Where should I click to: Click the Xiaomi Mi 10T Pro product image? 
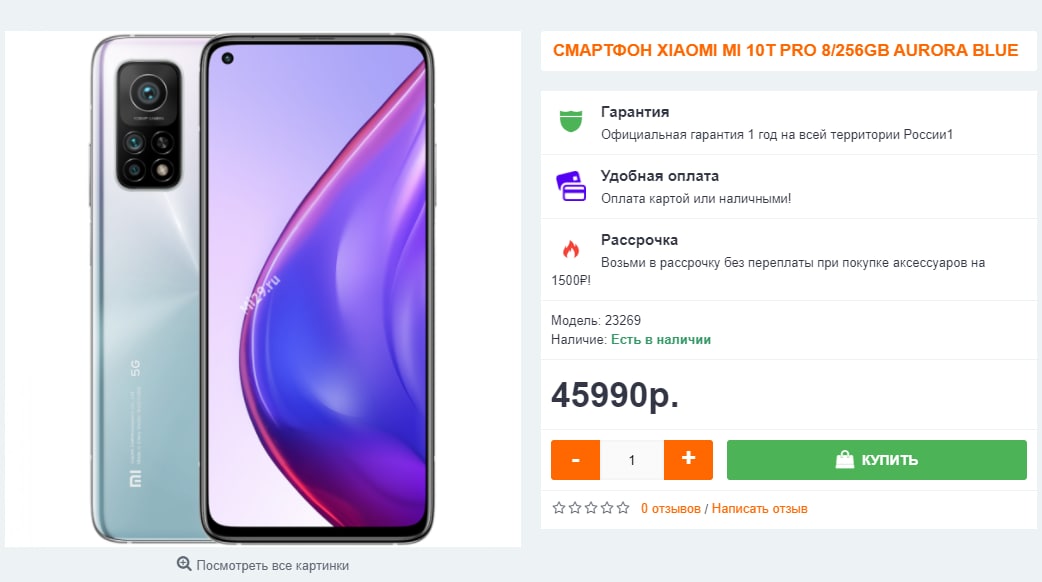coord(262,289)
